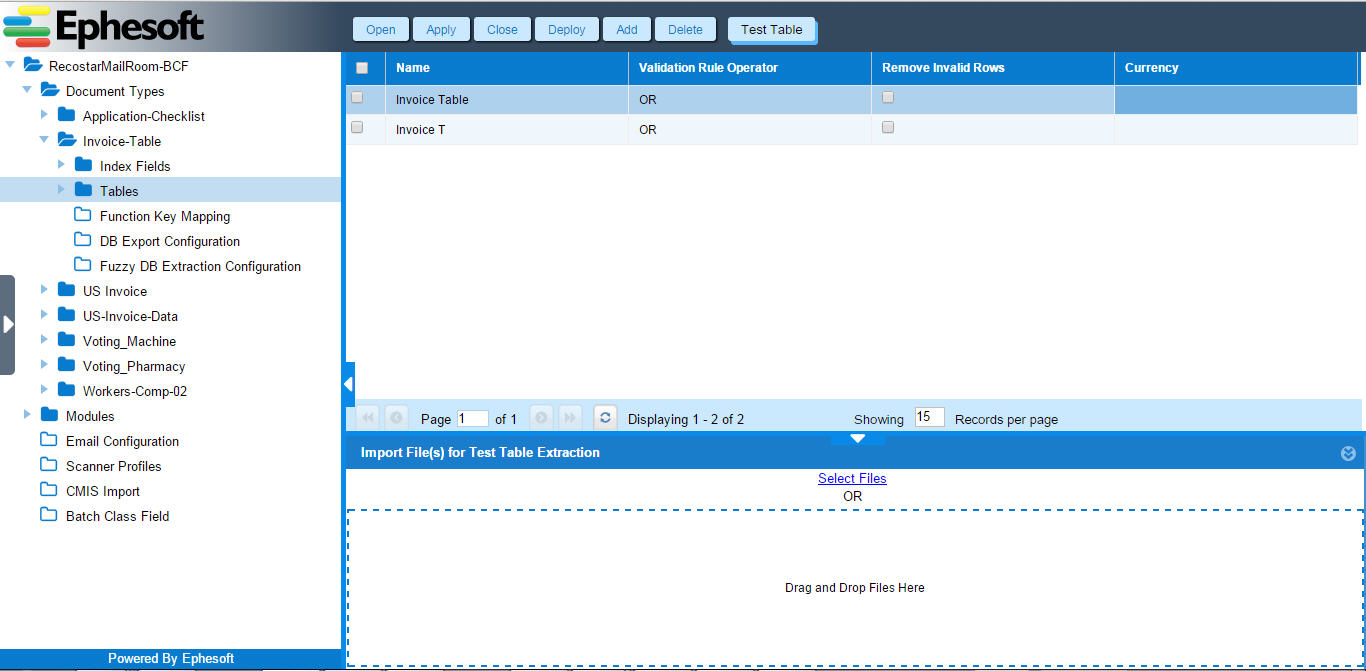Screen dimensions: 1366x671
Task: Click the Voting_Pharmacy folder icon
Action: pyautogui.click(x=67, y=366)
